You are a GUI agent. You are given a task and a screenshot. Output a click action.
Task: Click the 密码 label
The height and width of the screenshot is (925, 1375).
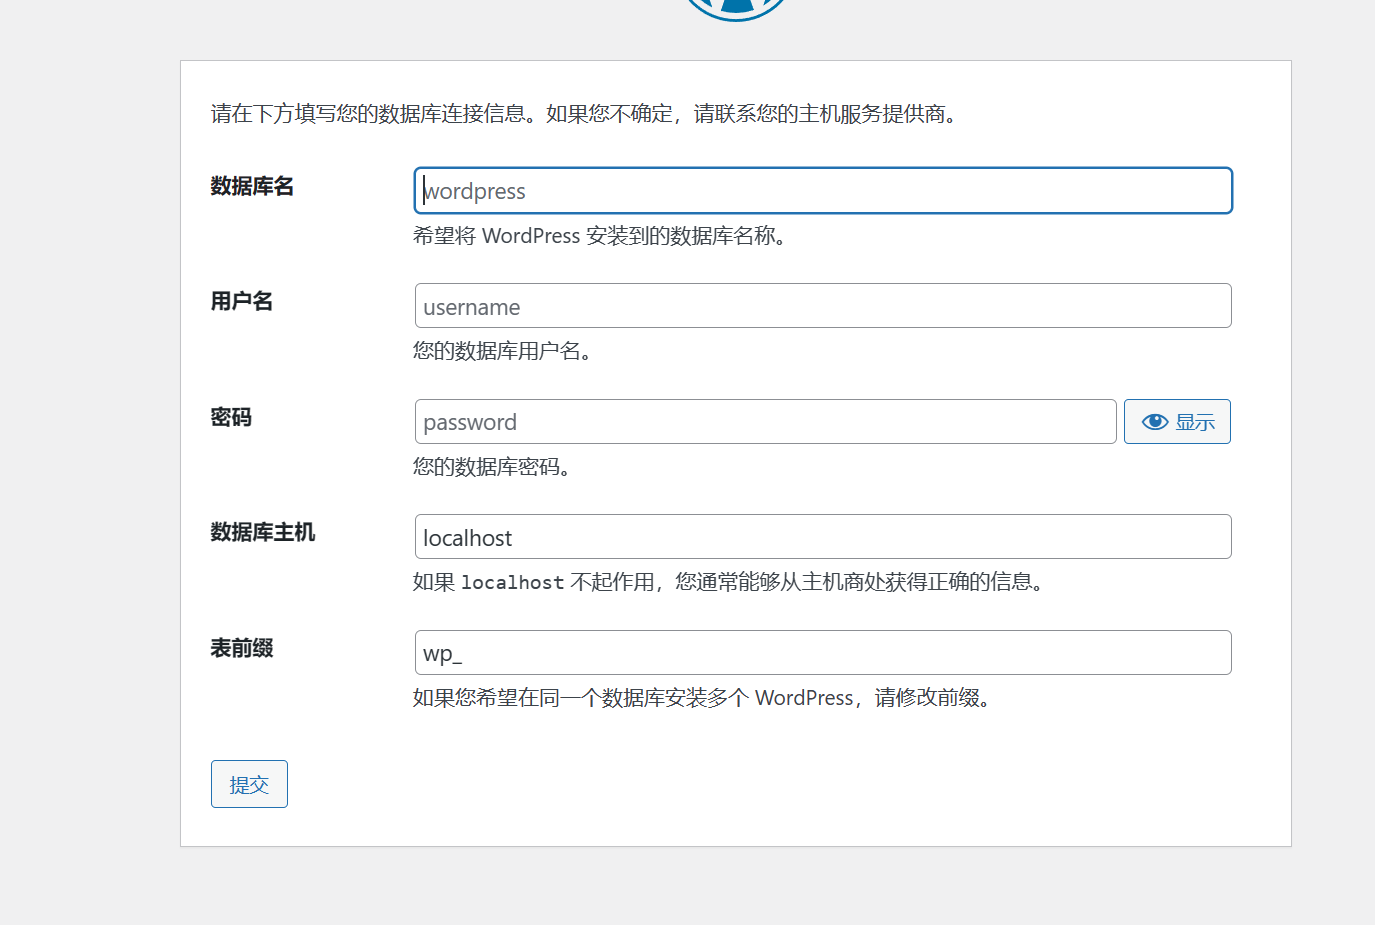[231, 418]
